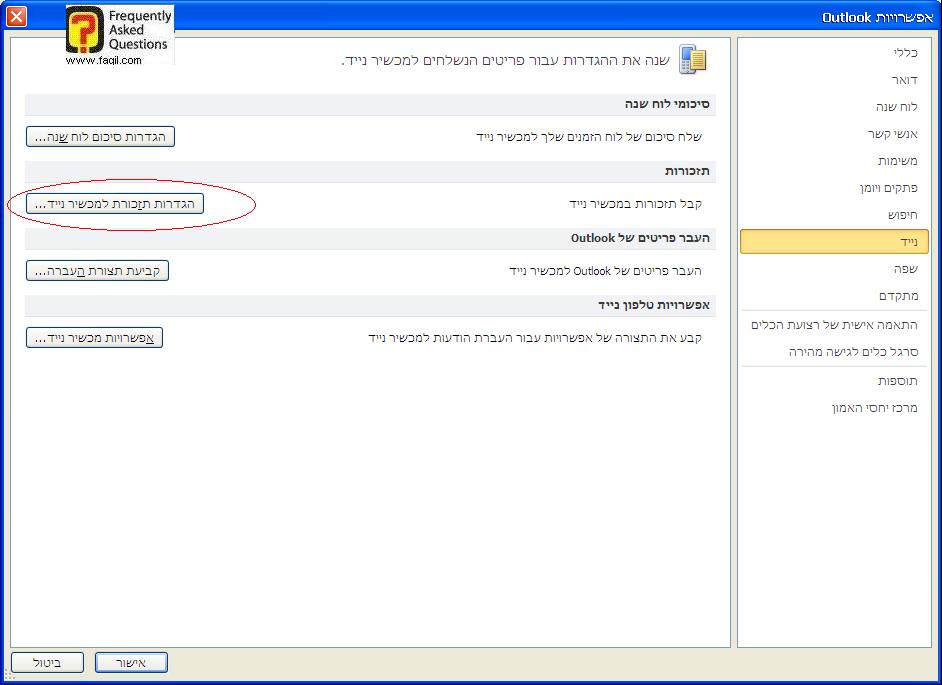
Task: Select the כללי (General) category in sidebar
Action: 910,53
